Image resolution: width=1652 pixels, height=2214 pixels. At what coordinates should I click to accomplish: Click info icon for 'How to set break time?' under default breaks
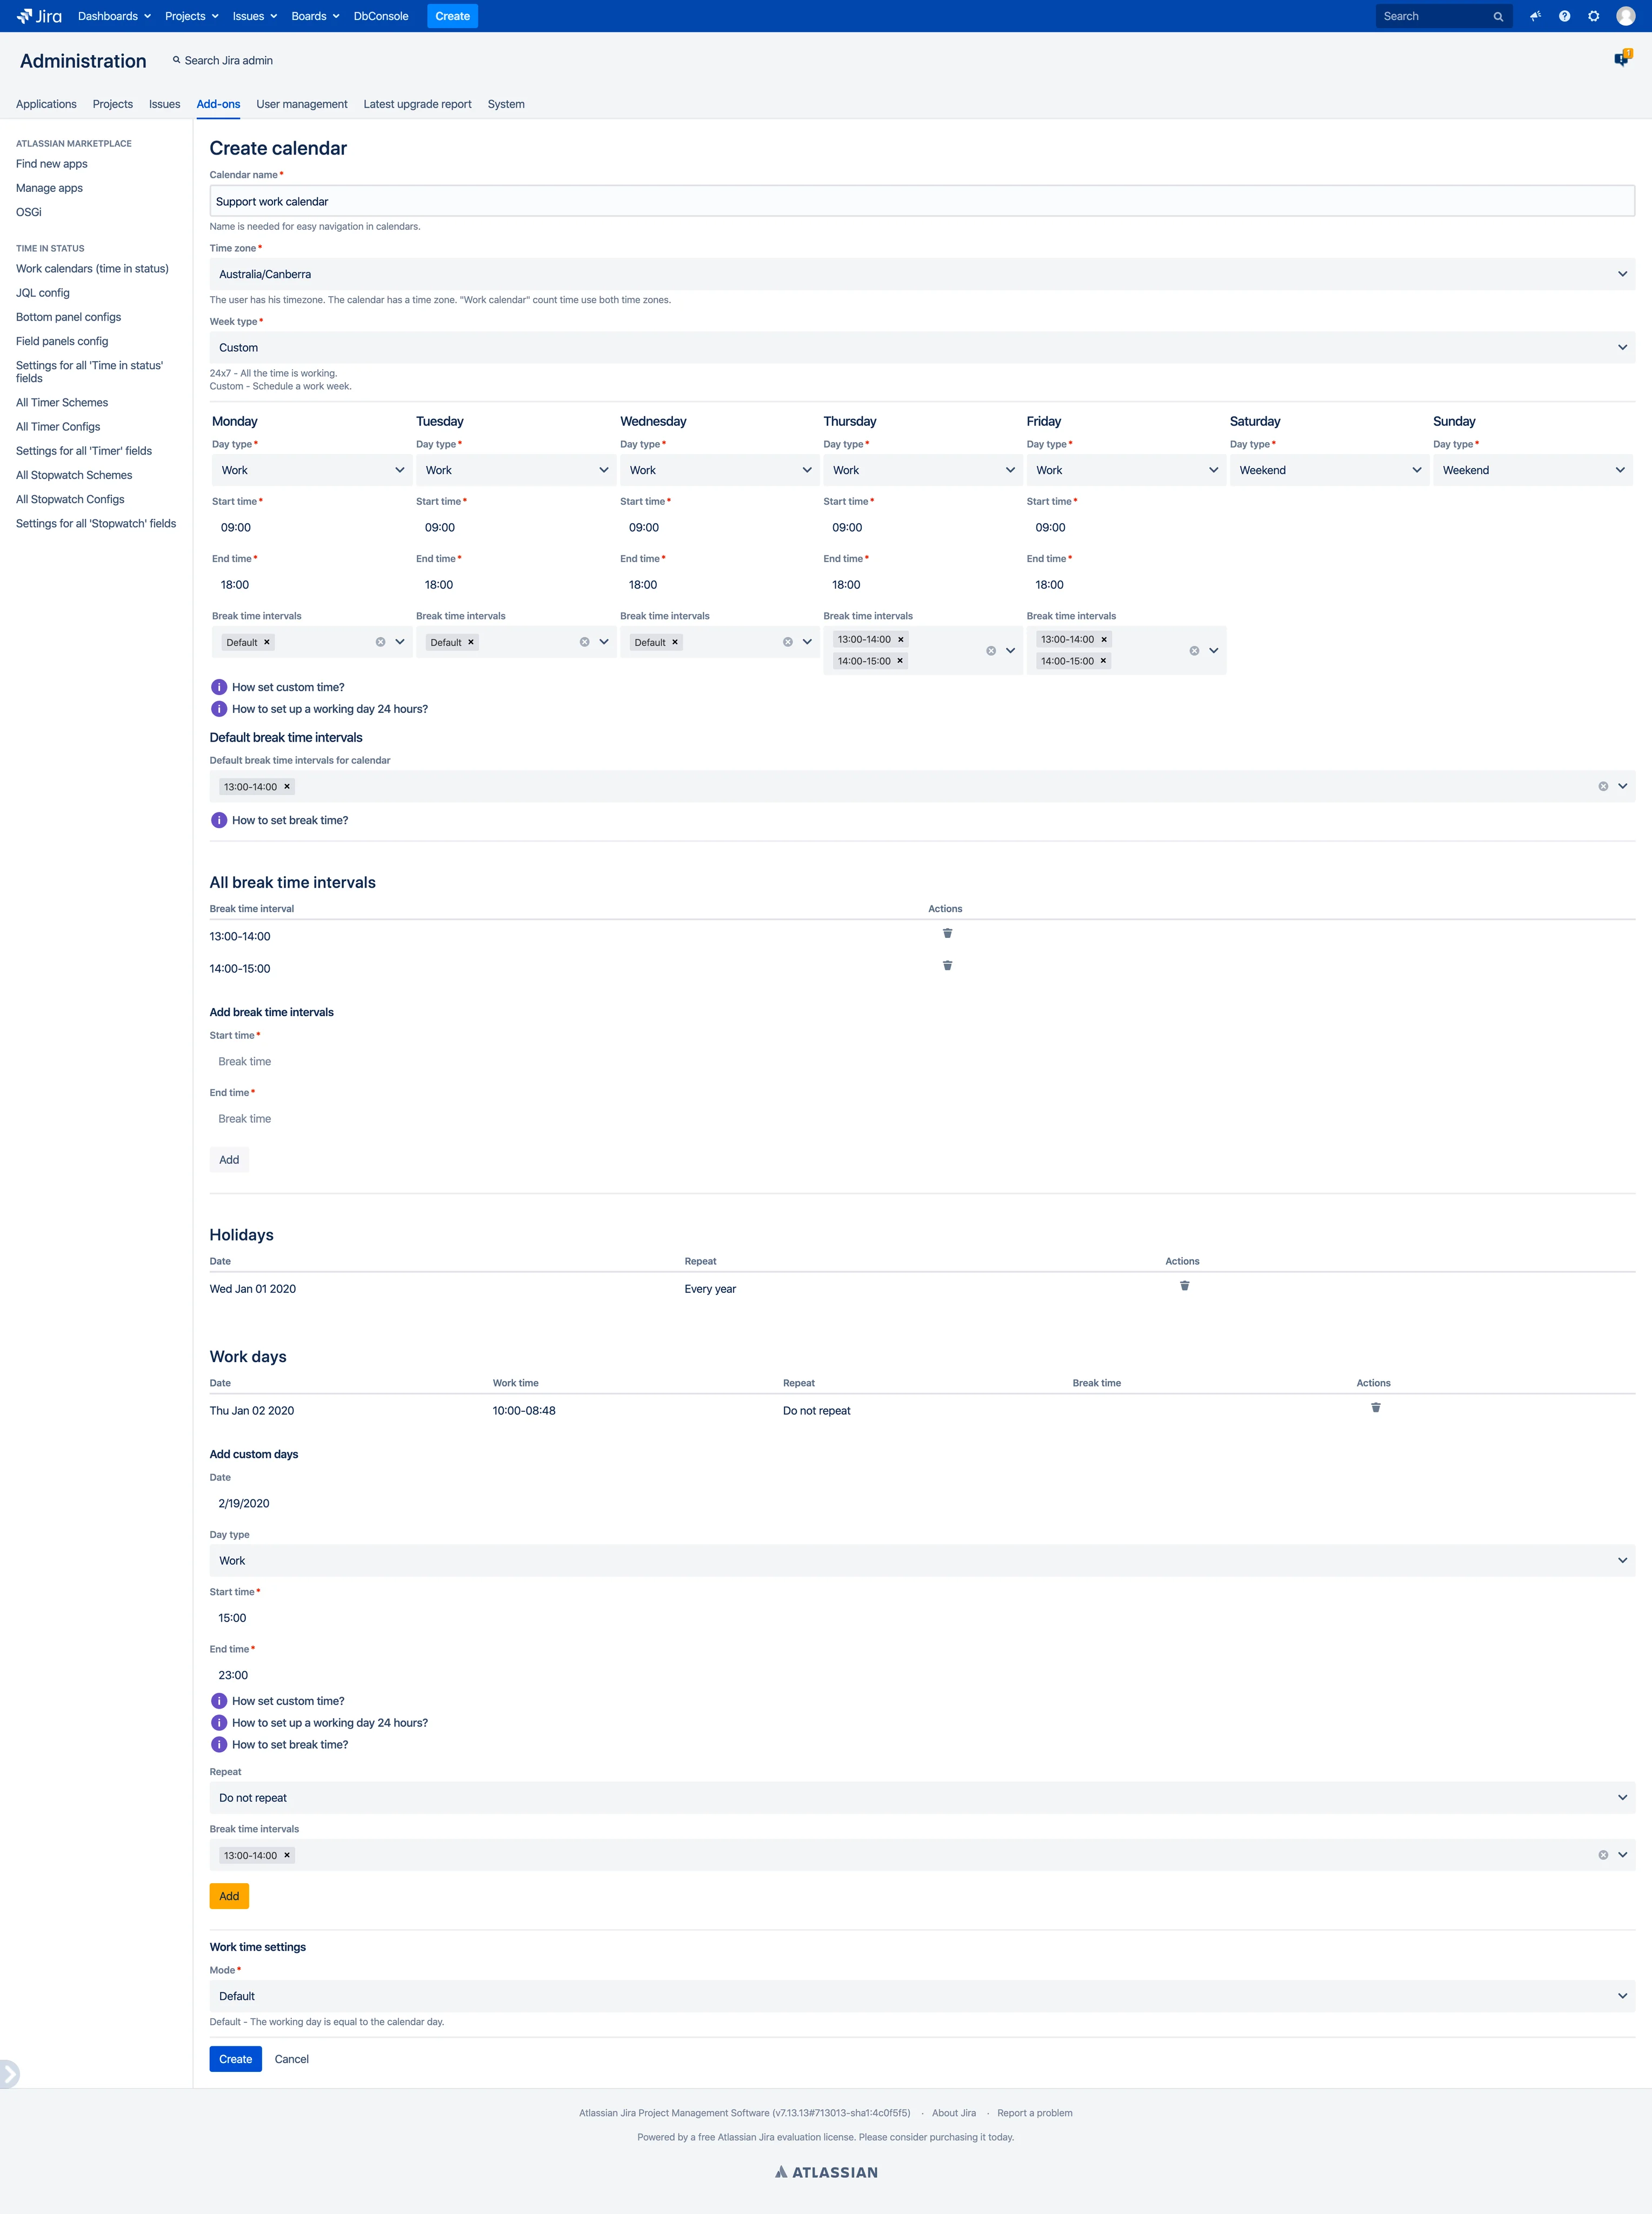point(219,820)
